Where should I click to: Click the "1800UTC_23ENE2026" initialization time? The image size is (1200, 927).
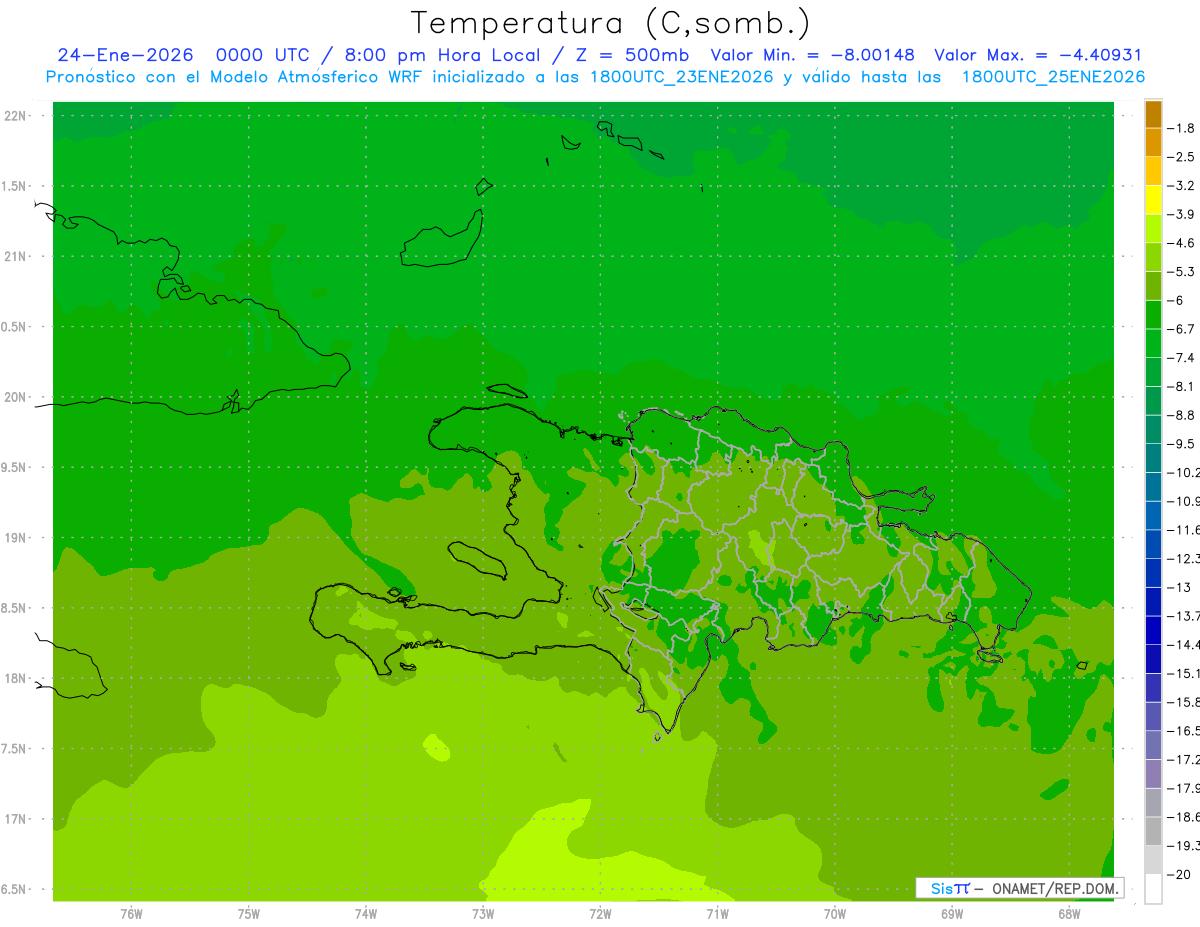680,77
